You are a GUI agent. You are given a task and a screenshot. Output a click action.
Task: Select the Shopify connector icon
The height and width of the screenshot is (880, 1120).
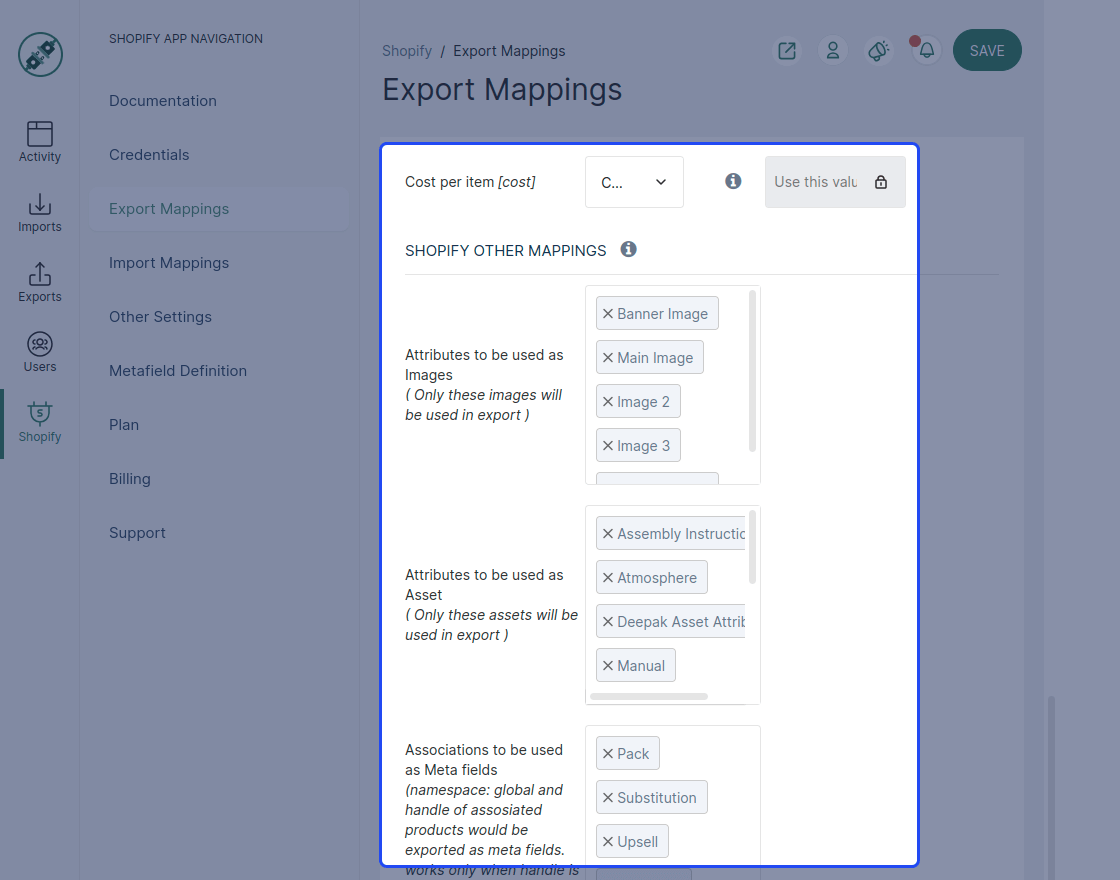pyautogui.click(x=40, y=422)
